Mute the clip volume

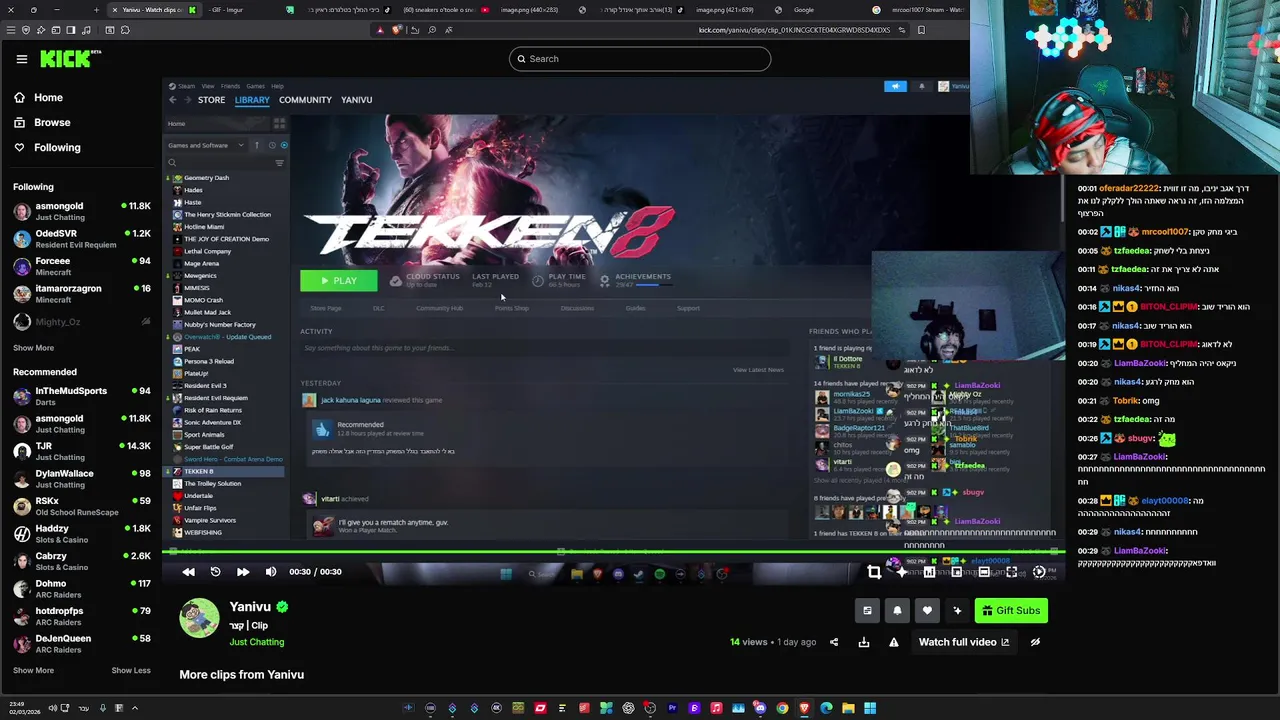(271, 572)
